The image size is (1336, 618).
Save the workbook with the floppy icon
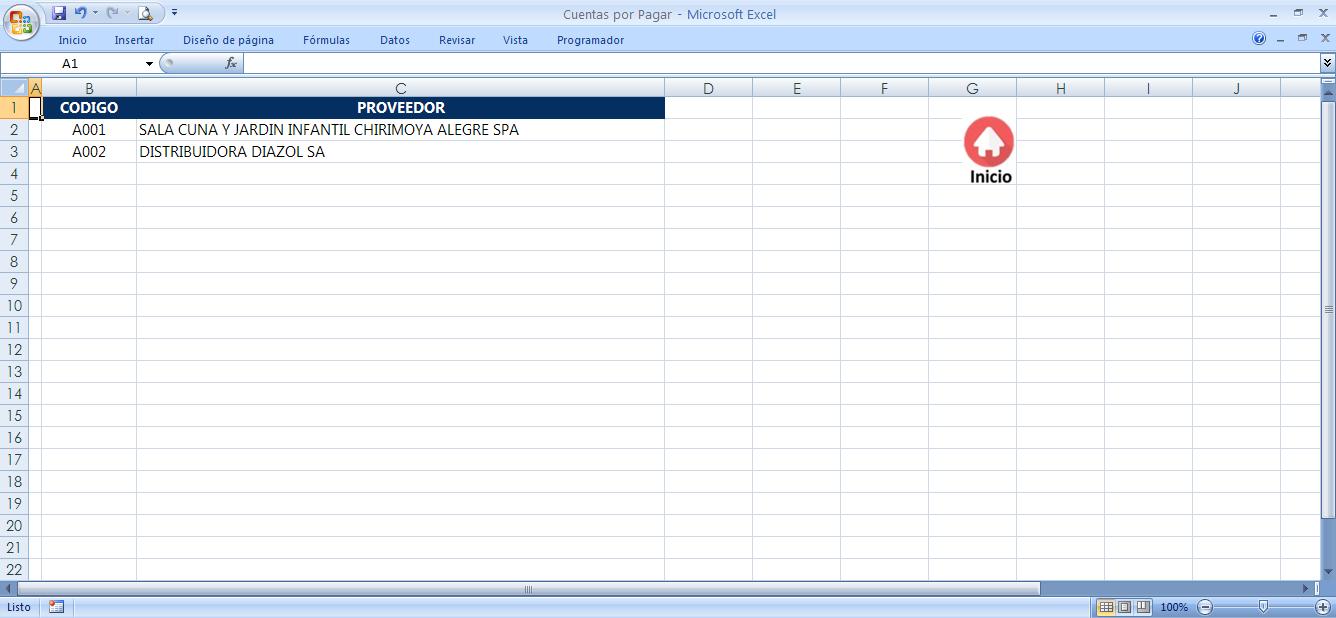pos(58,13)
